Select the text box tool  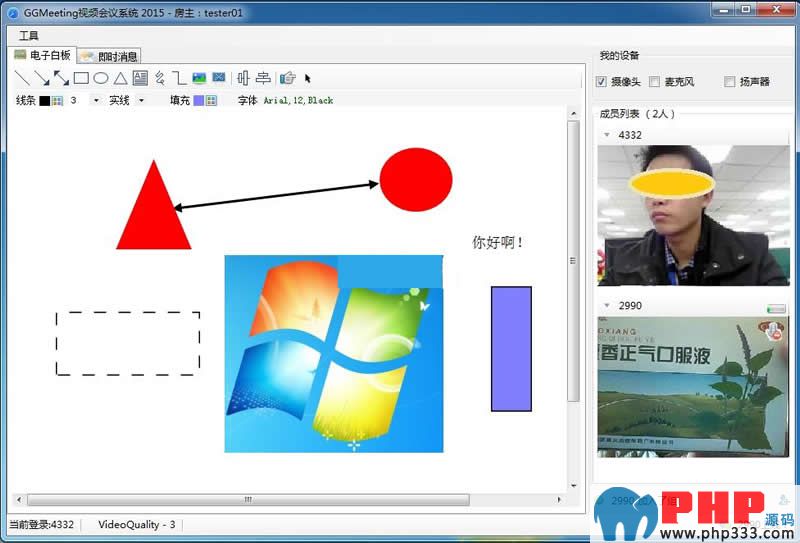(x=140, y=78)
